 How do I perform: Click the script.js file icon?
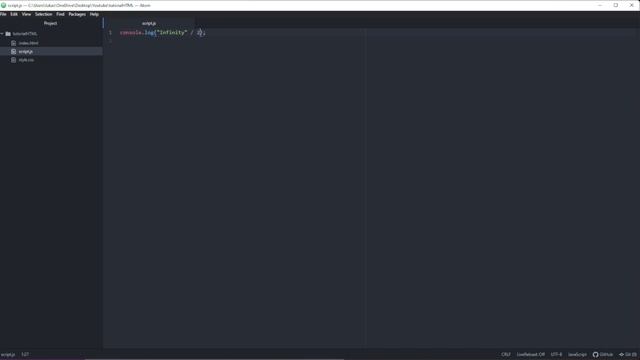tap(13, 51)
